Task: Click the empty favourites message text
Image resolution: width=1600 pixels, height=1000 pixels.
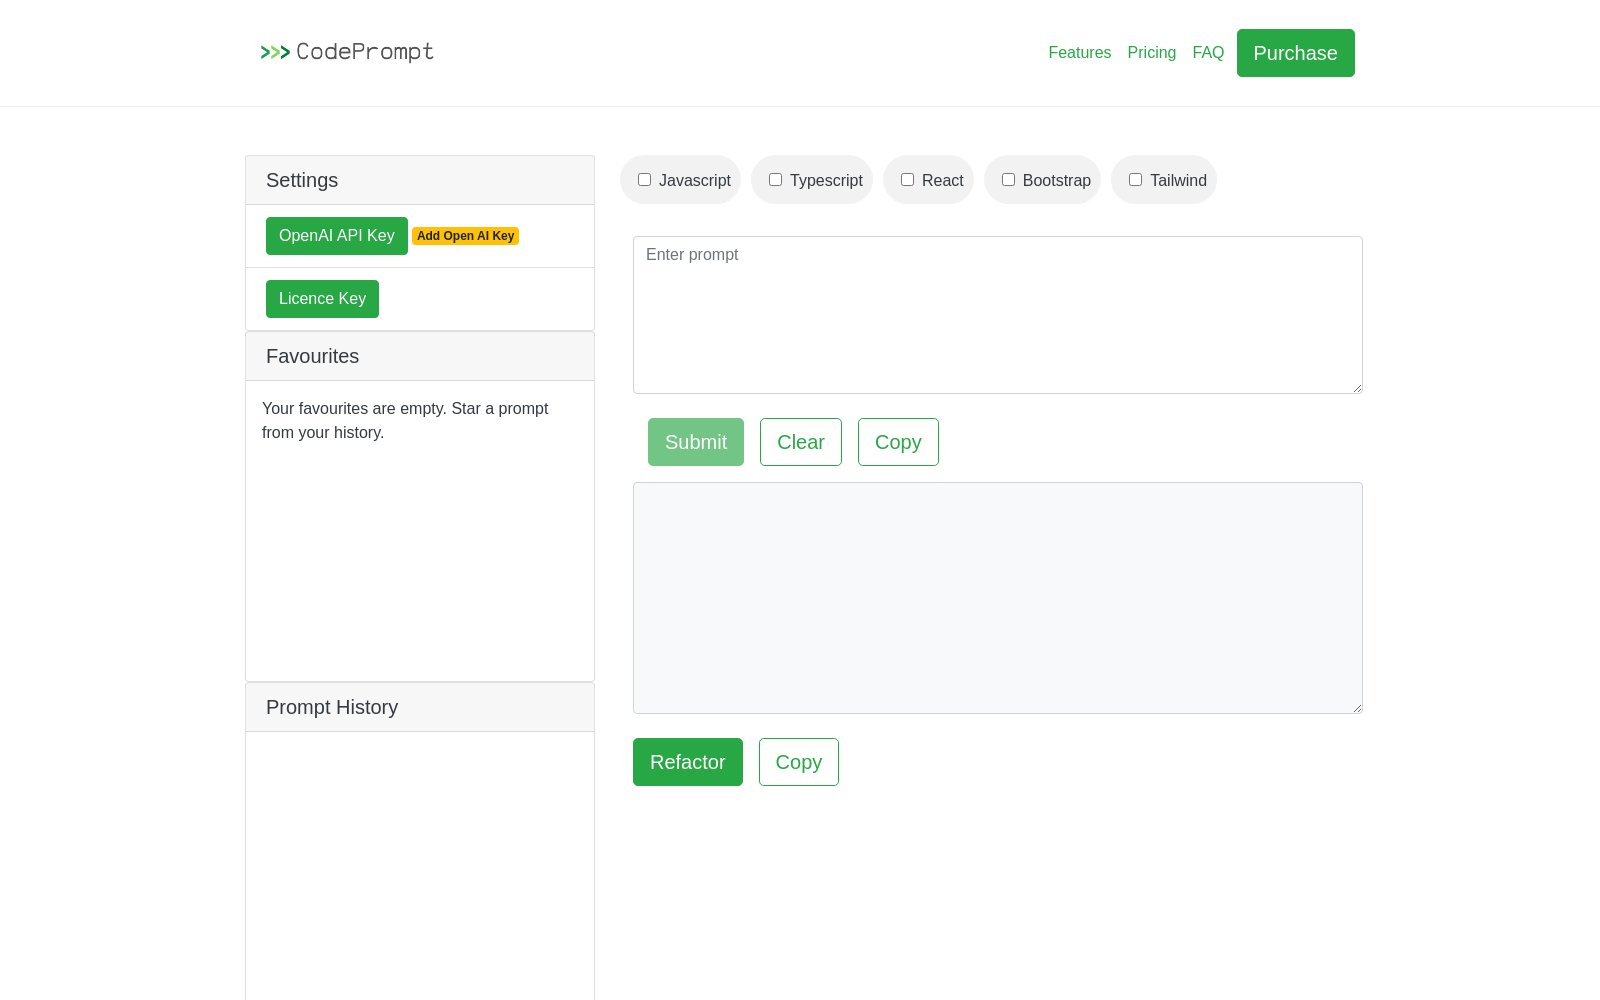Action: click(x=405, y=421)
